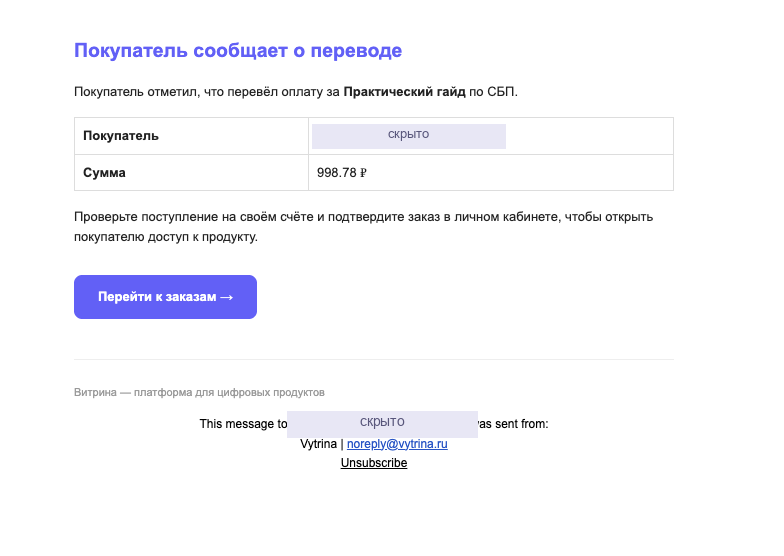Click the paragraph starting 'Проверьте поступление'
This screenshot has height=556, width=784.
tap(364, 226)
